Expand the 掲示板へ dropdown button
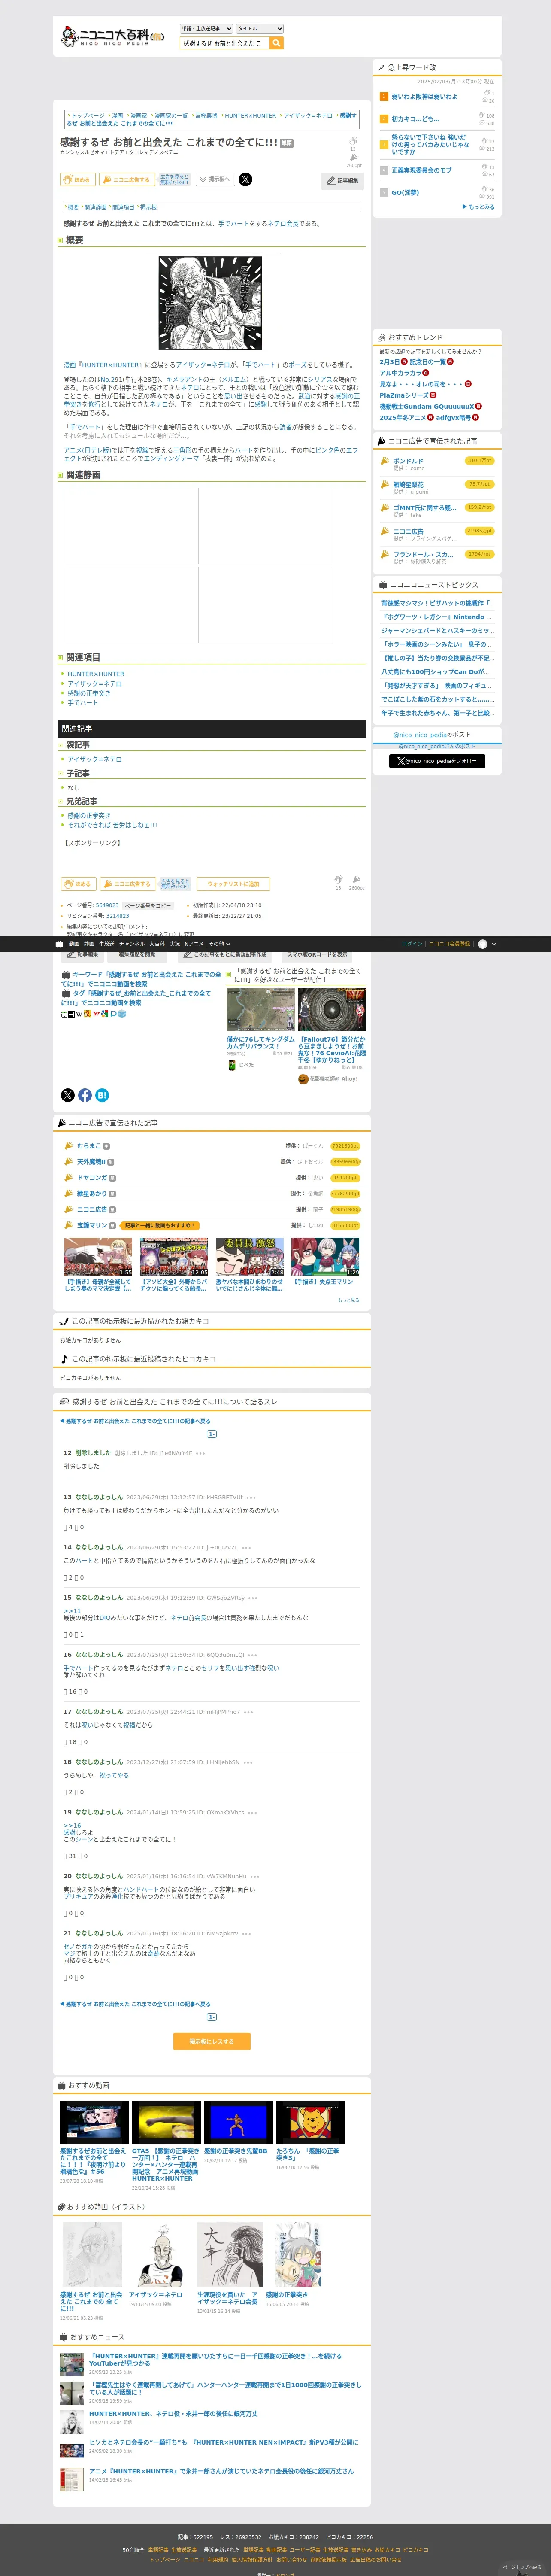 (215, 180)
